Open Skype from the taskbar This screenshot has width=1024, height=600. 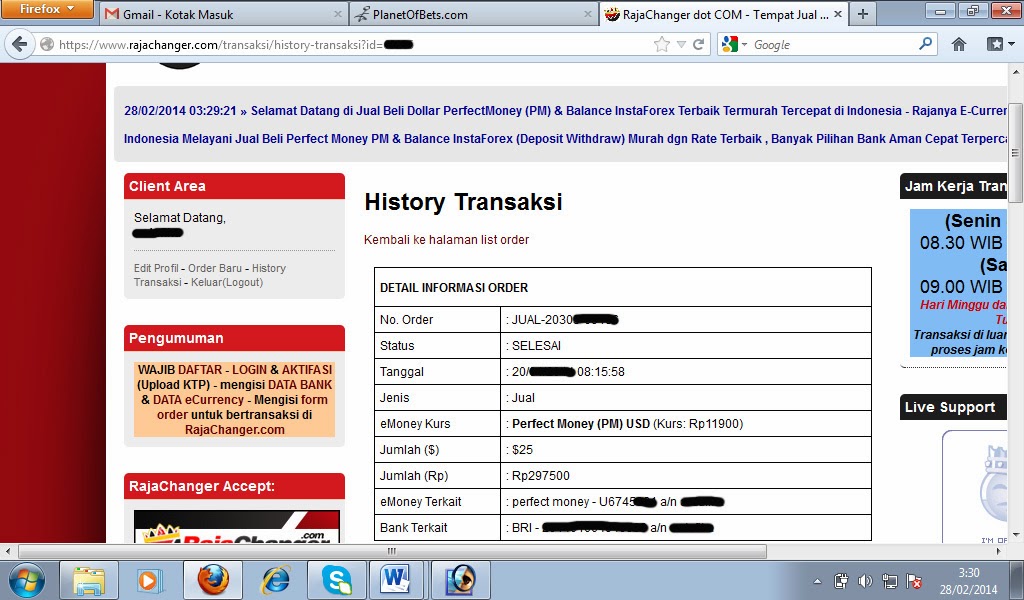click(x=337, y=580)
